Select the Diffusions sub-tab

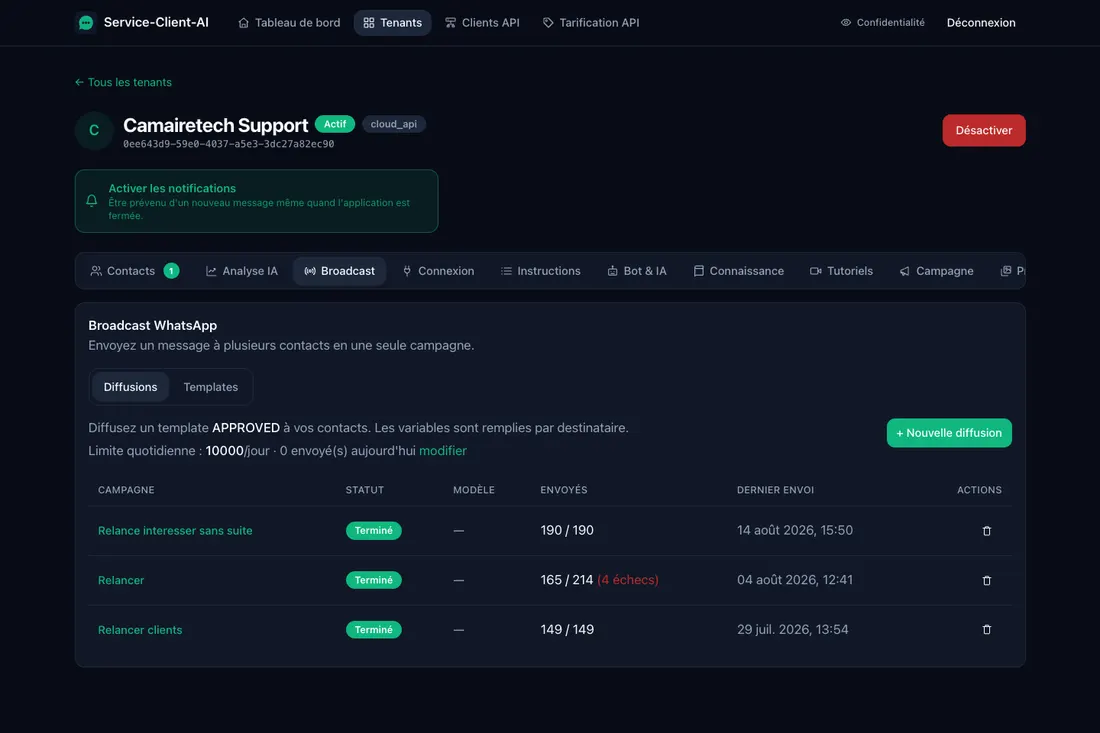pos(130,387)
